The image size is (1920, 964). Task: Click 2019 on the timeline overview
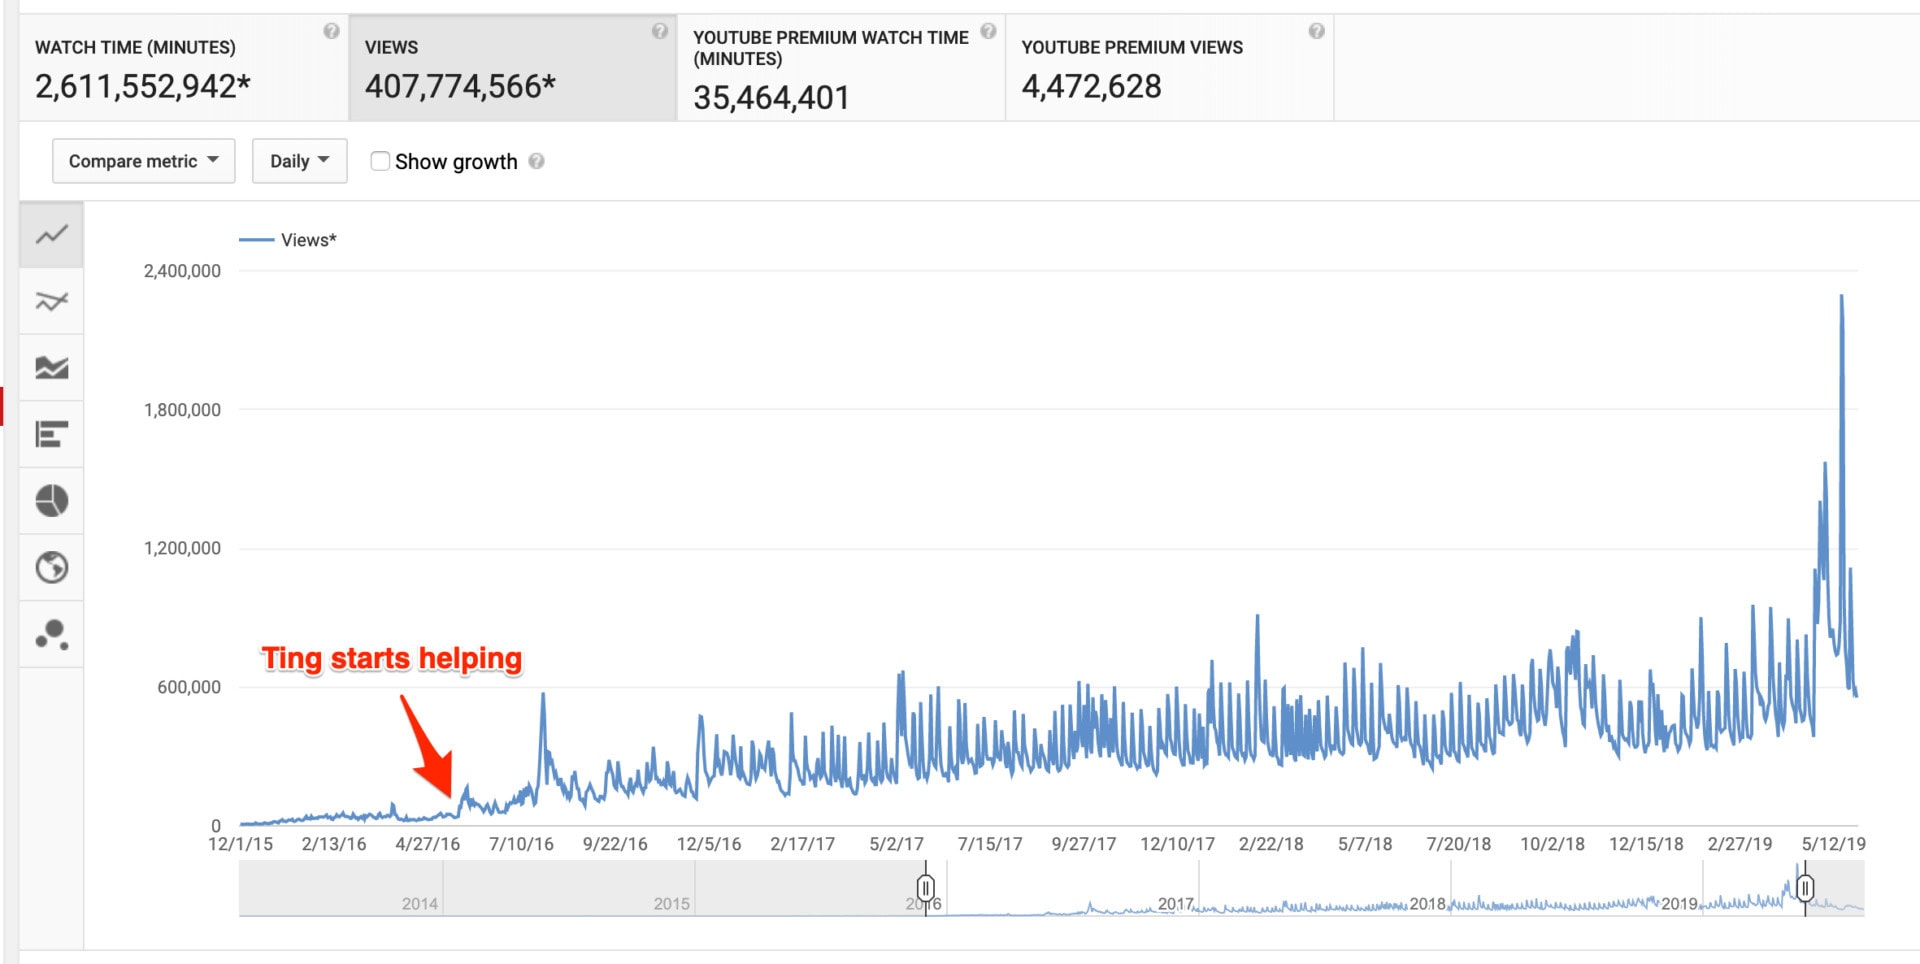coord(1680,904)
